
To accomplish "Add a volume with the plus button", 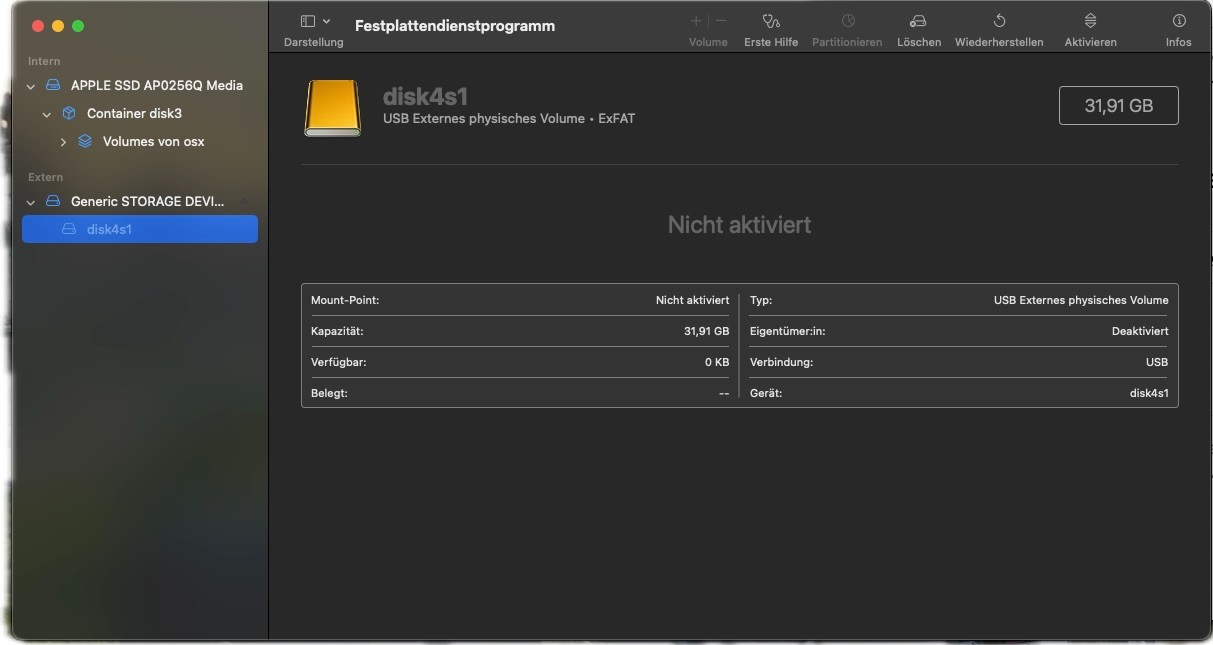I will point(696,21).
